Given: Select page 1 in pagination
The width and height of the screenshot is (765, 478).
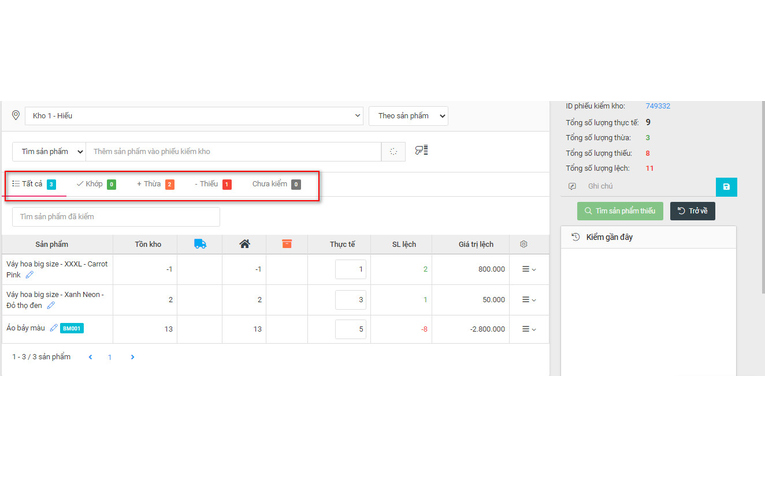Looking at the screenshot, I should pos(110,358).
